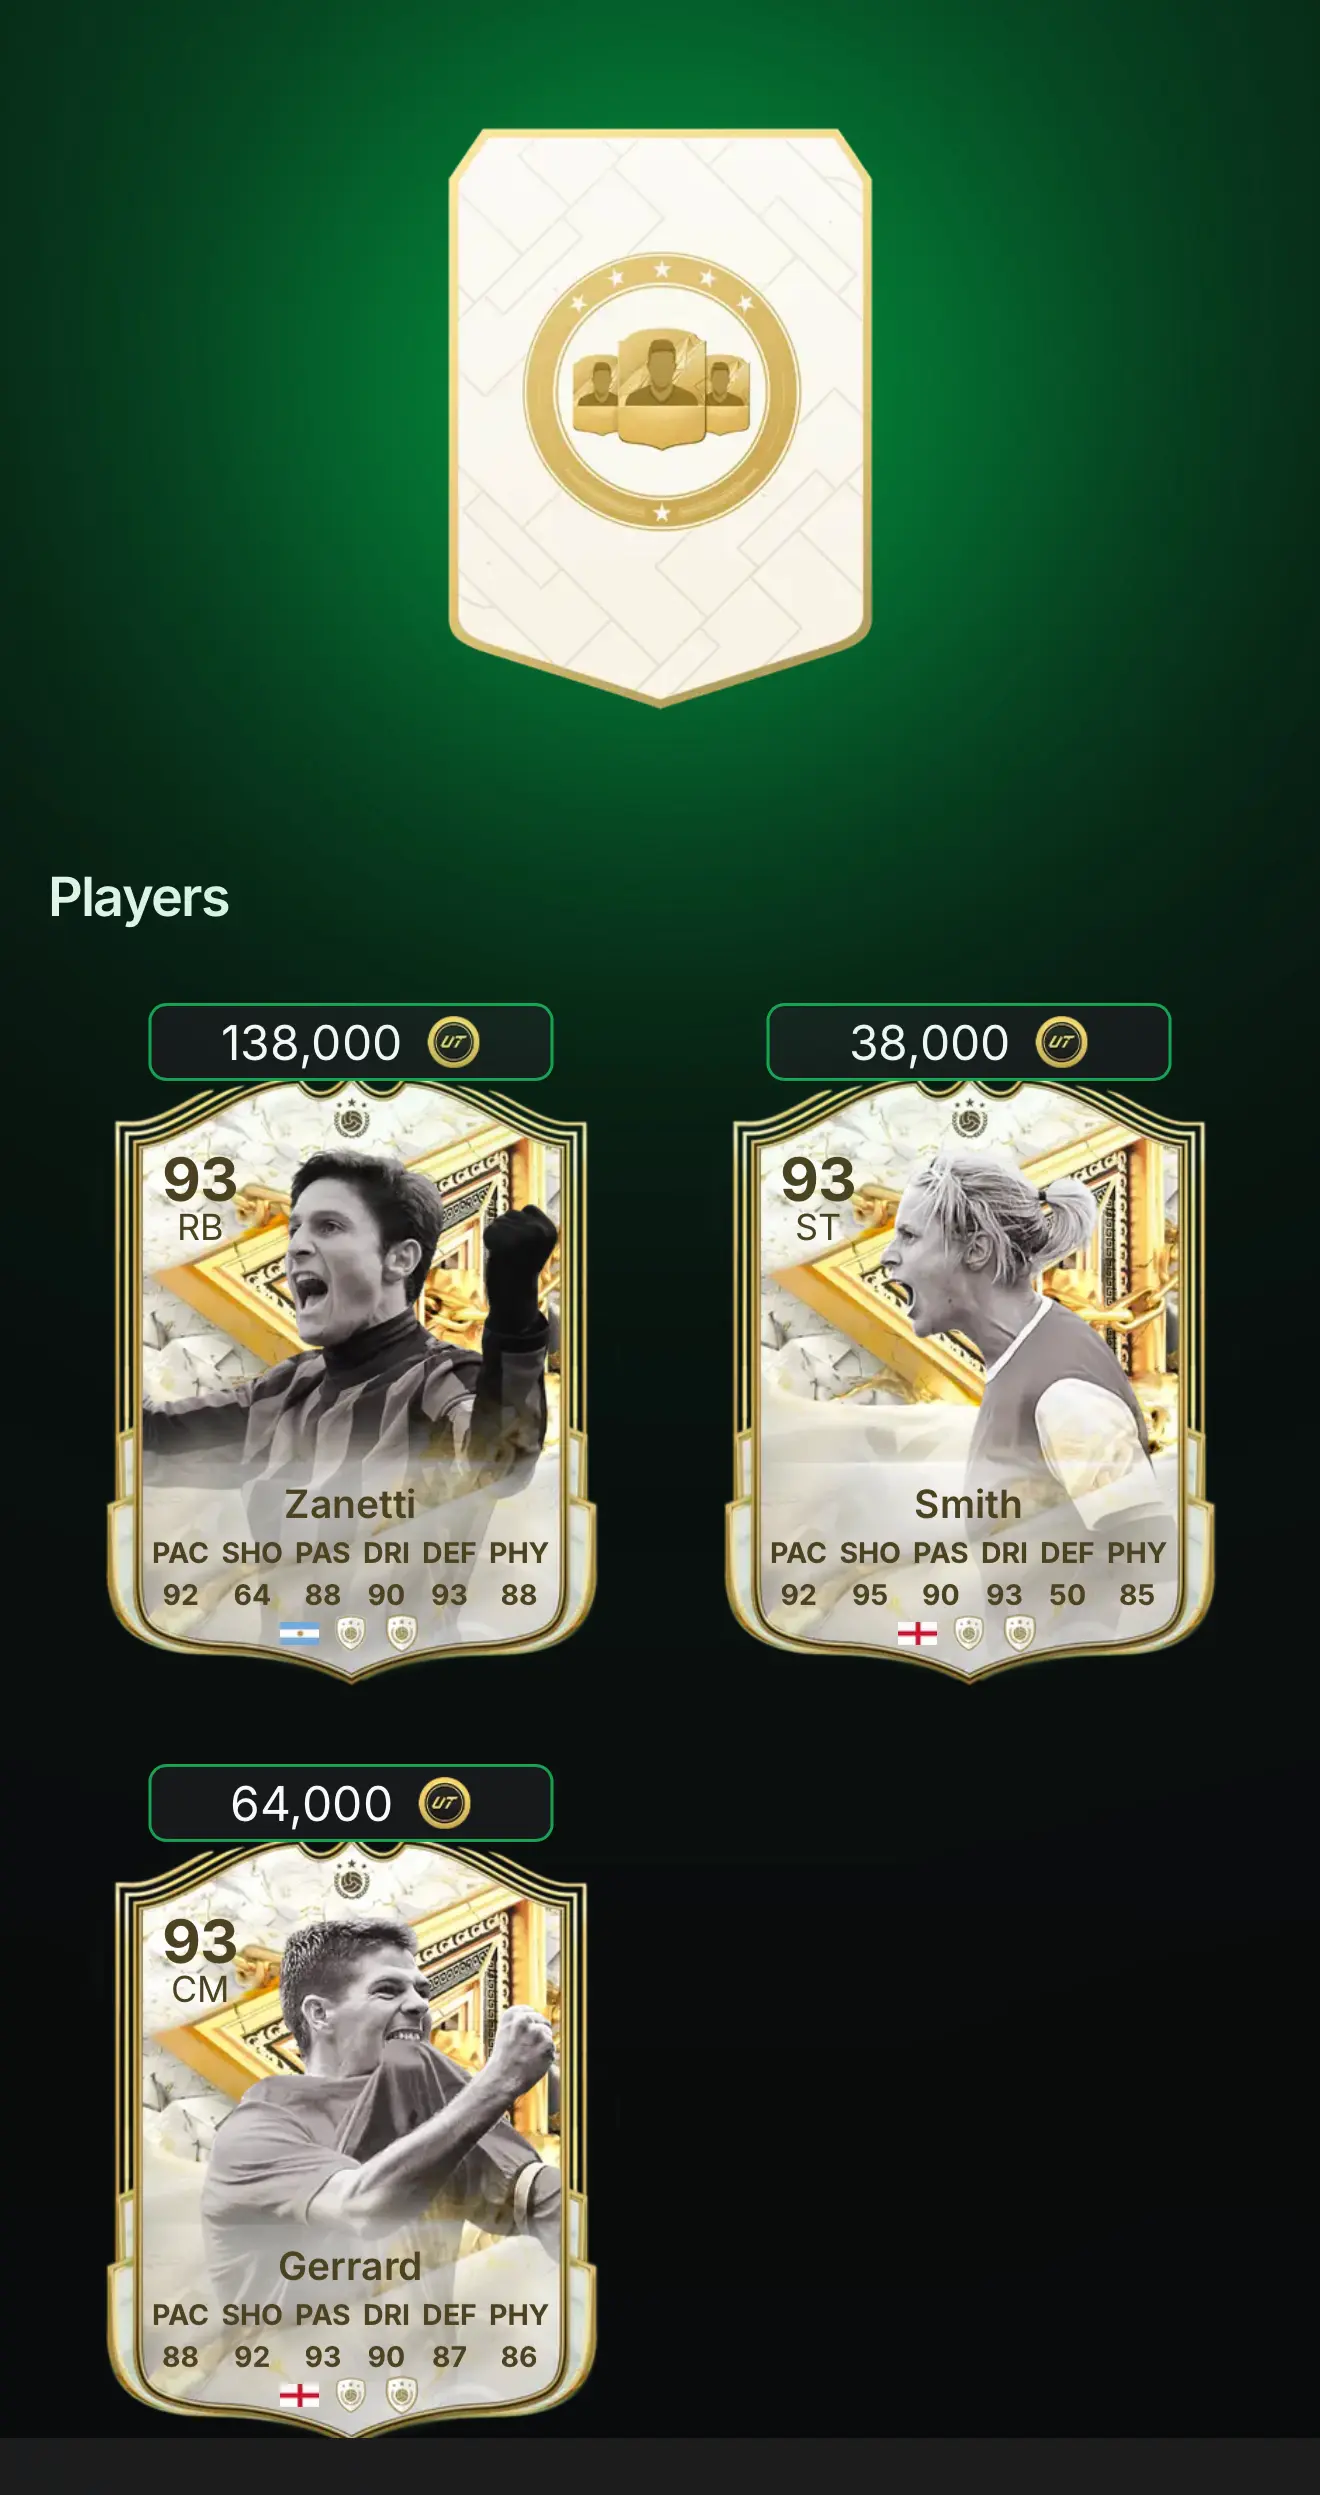Click the 64,000 price label
This screenshot has height=2495, width=1320.
point(311,1805)
